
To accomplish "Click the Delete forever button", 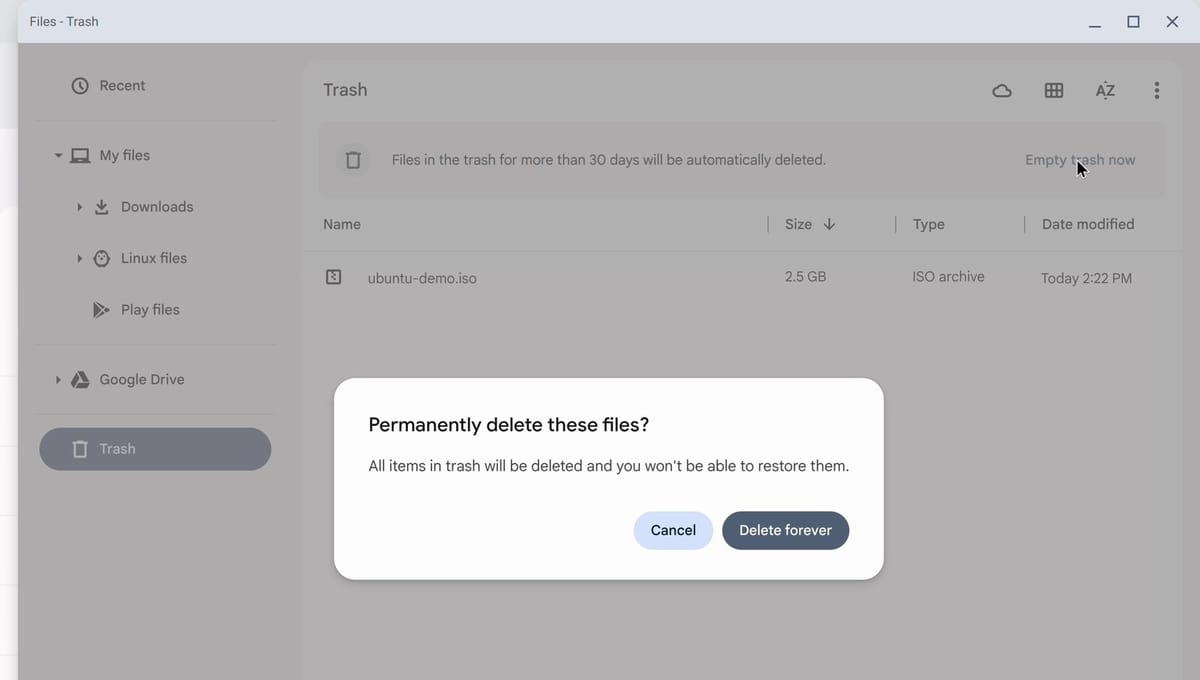I will pyautogui.click(x=785, y=530).
